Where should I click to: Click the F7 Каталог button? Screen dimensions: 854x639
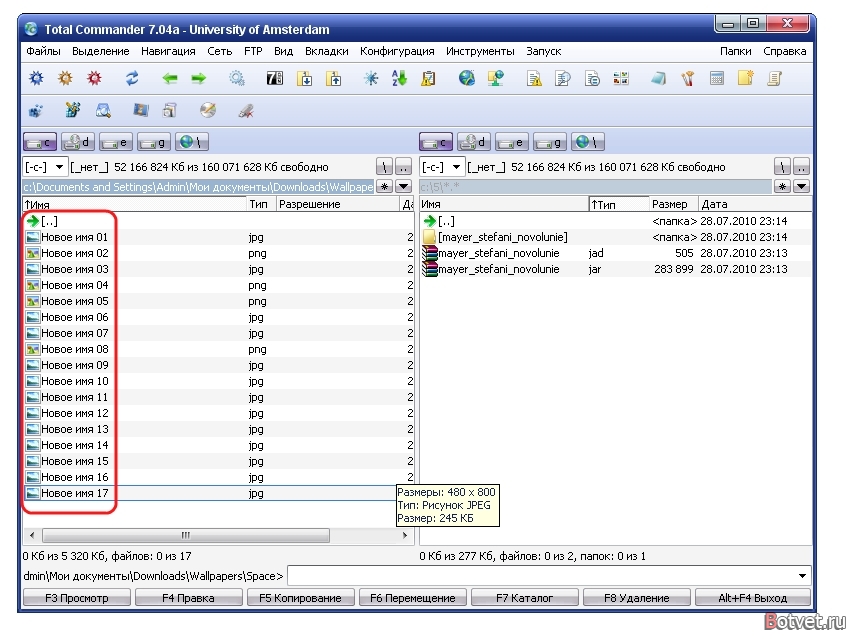point(524,598)
